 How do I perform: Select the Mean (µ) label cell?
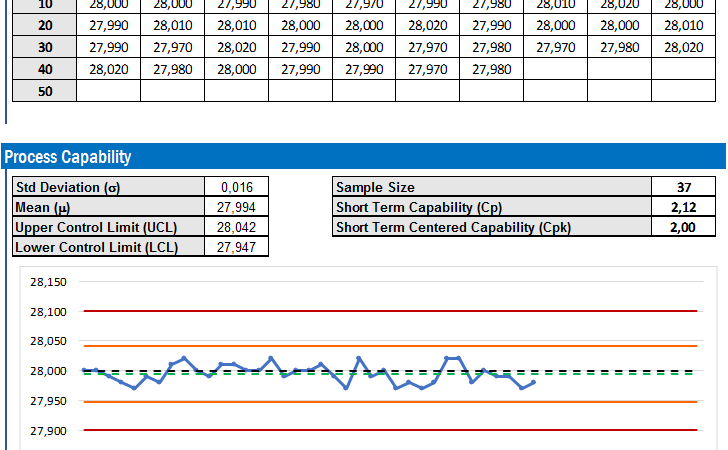pyautogui.click(x=109, y=207)
